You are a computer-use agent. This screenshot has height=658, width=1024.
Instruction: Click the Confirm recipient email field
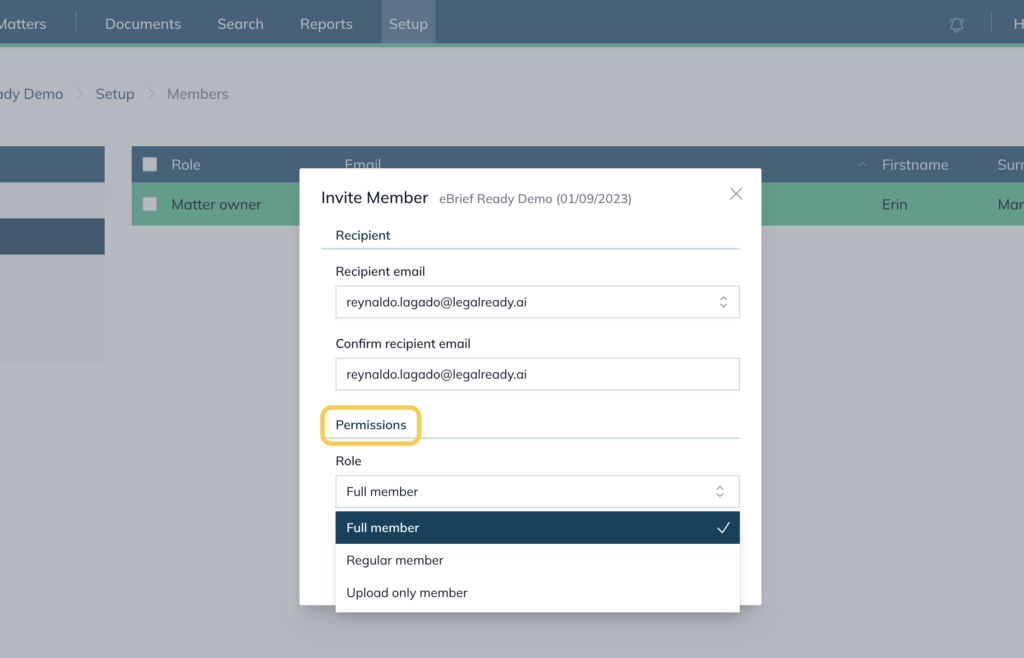[537, 374]
